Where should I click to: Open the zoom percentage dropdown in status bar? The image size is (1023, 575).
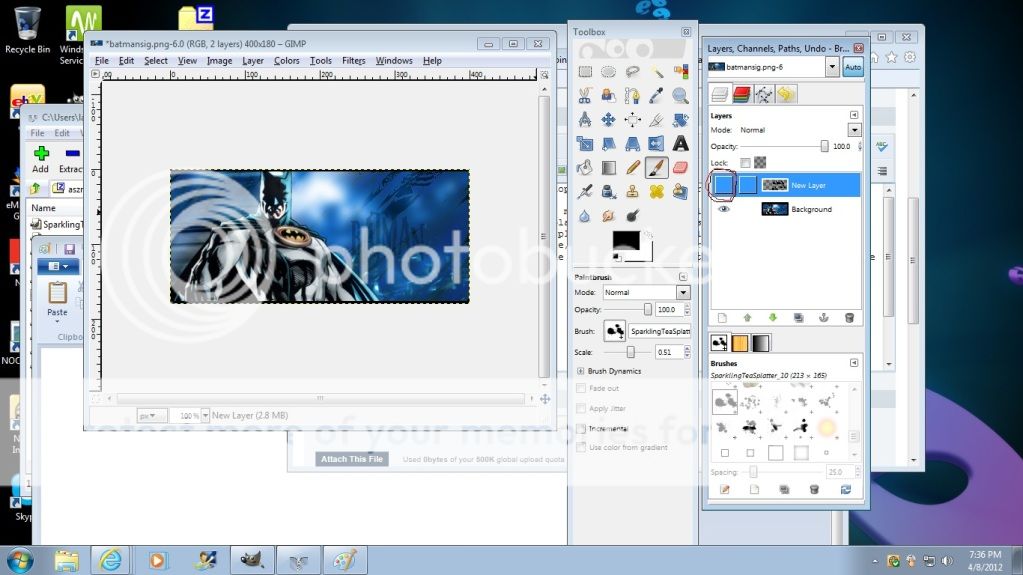[205, 415]
